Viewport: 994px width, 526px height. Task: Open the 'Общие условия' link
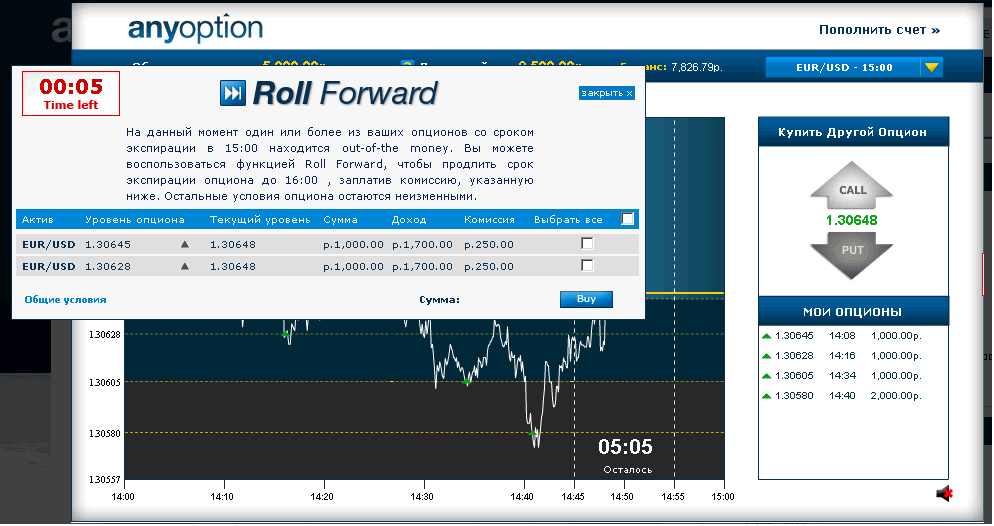pos(65,300)
